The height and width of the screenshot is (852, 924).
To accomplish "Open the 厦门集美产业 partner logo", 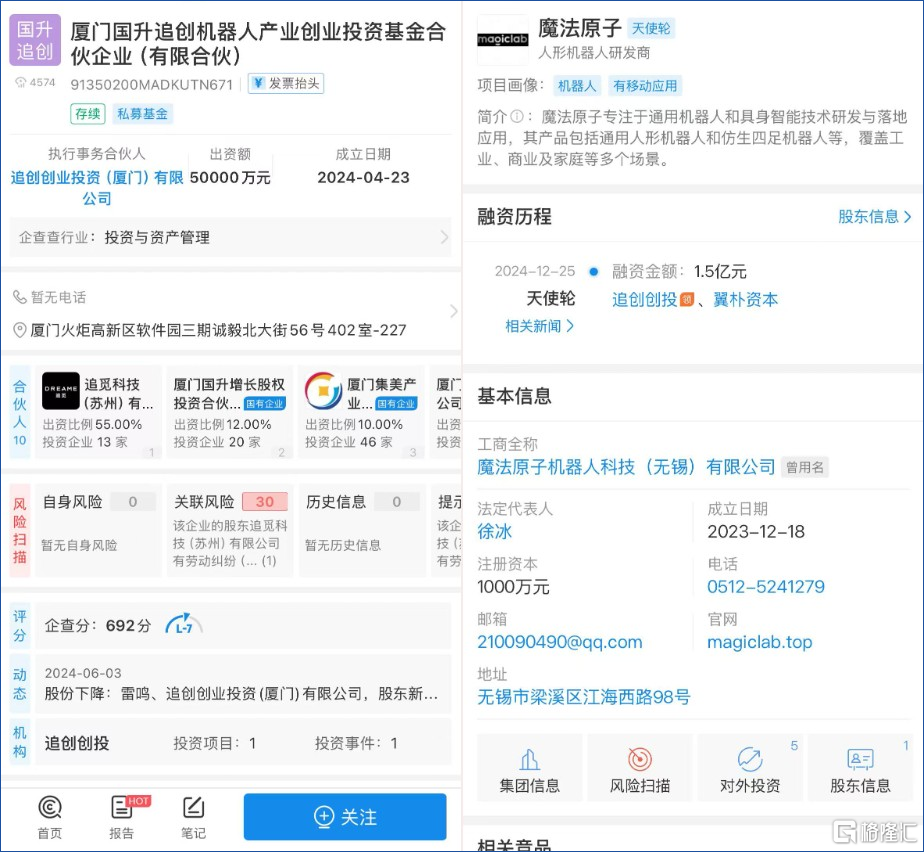I will tap(324, 391).
